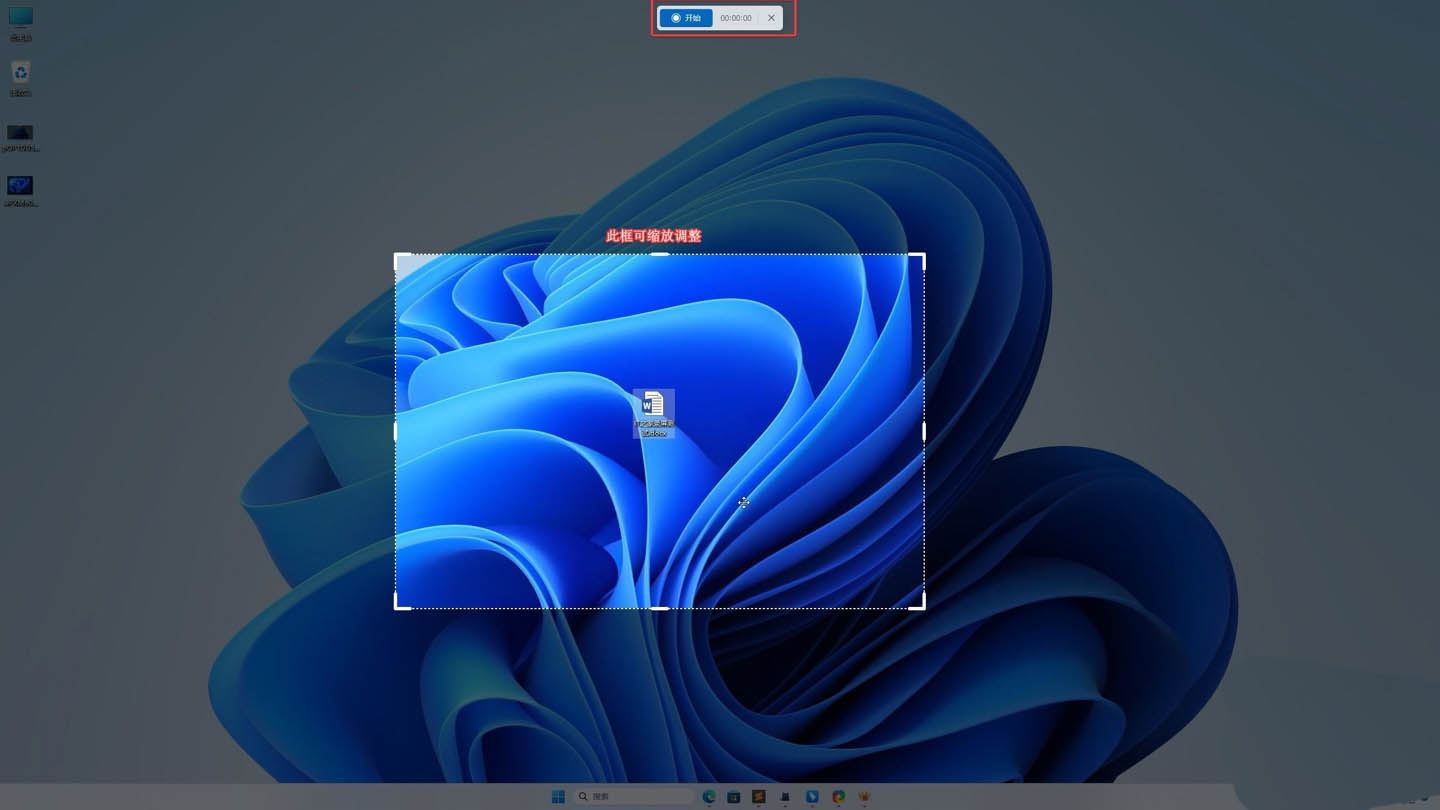Screen dimensions: 1440x810
Task: Select the This PC desktop icon
Action: pos(20,22)
